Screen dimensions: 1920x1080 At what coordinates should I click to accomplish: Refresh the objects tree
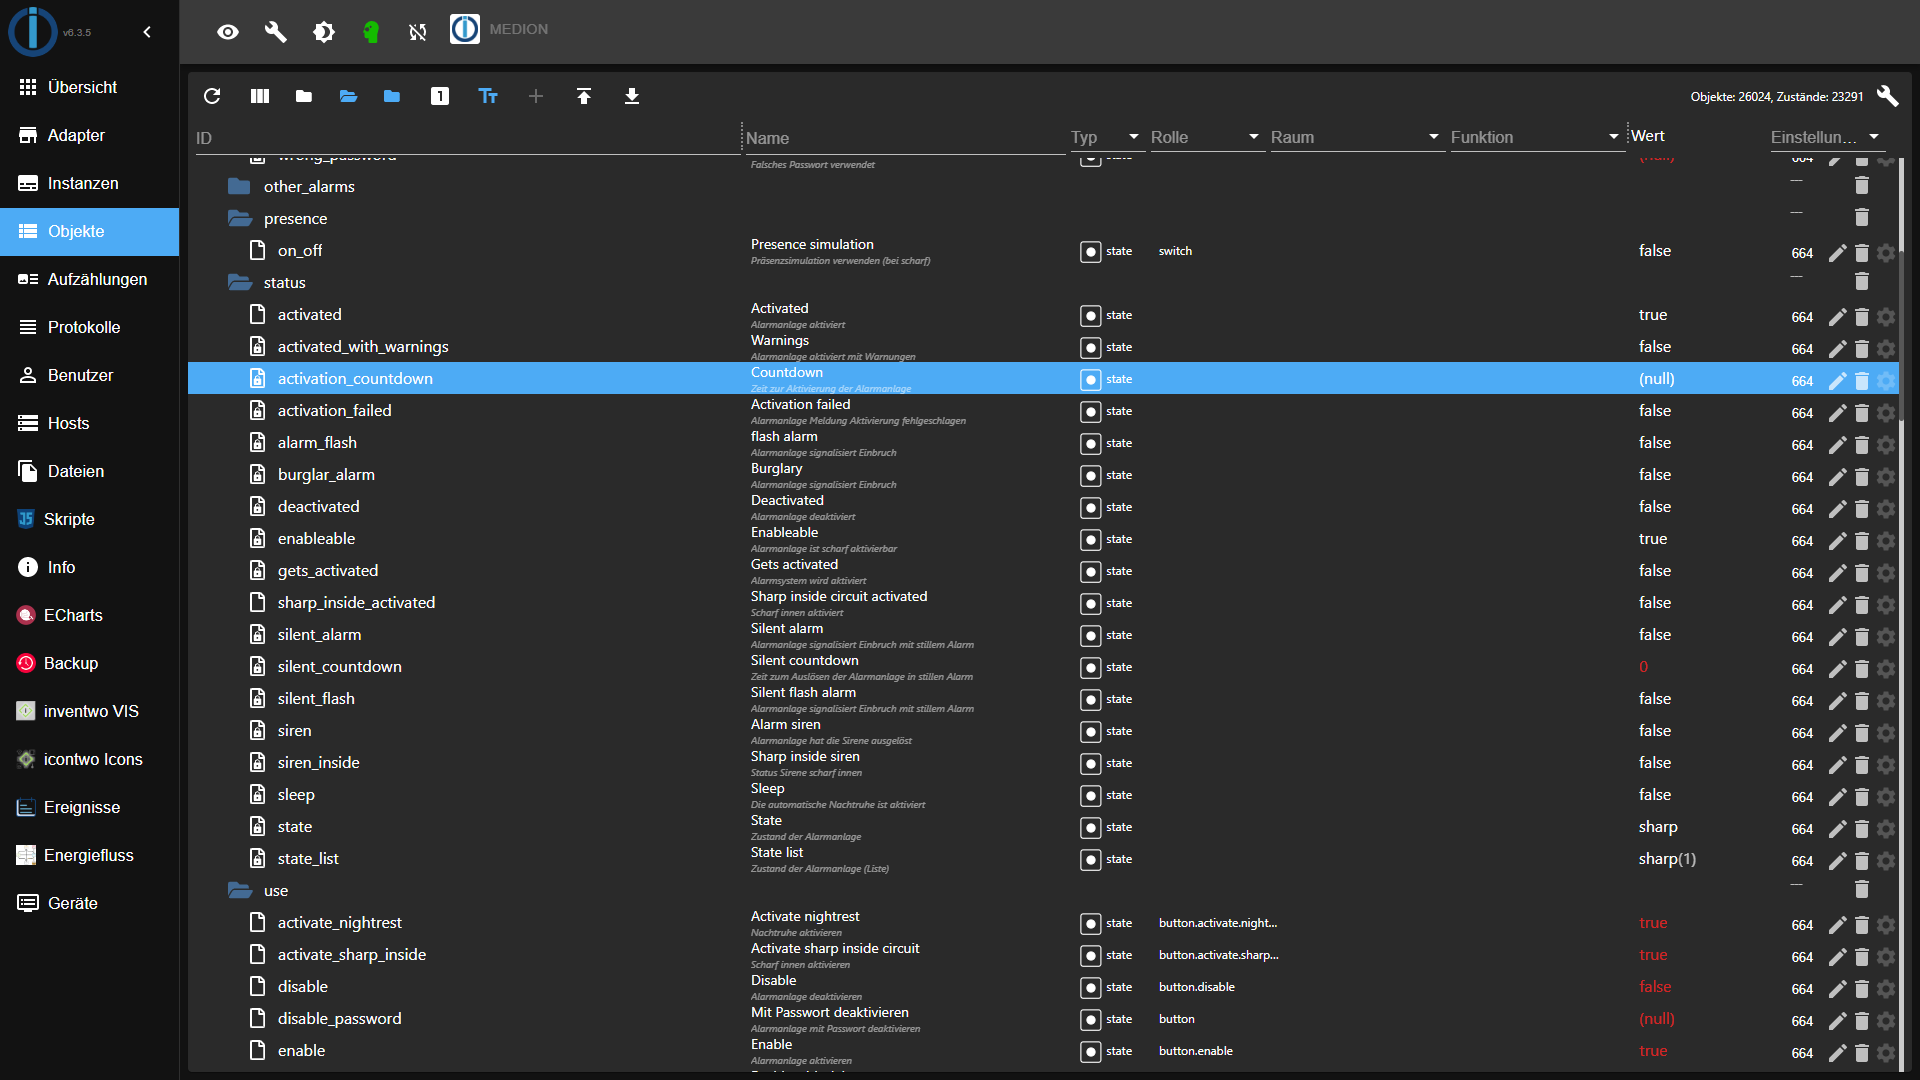pos(212,96)
